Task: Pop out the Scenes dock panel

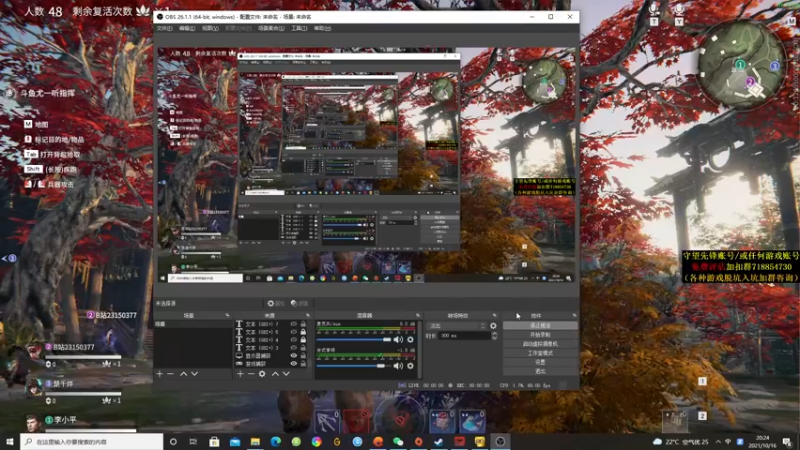Action: 227,315
